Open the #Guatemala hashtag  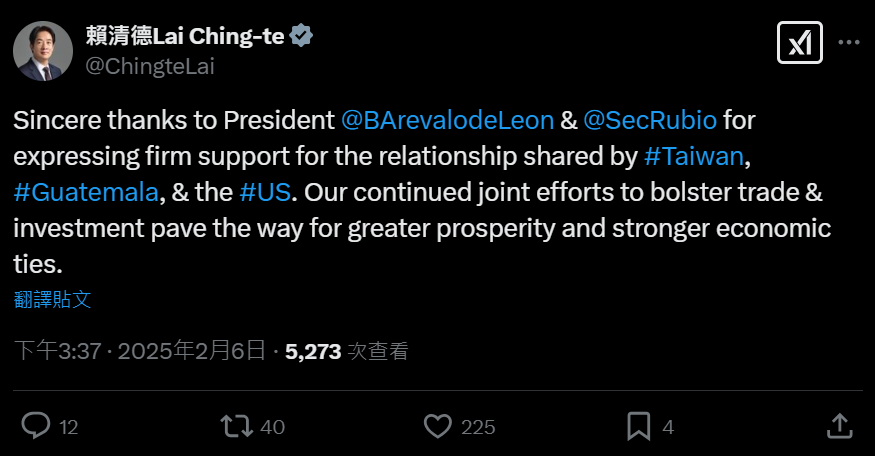(85, 193)
